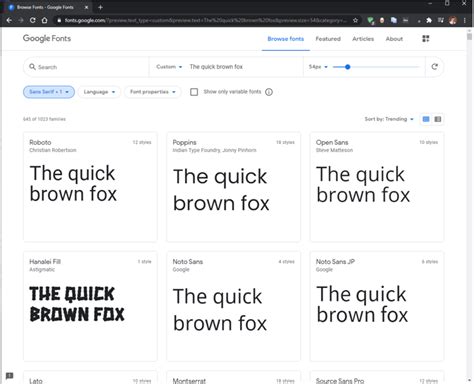Open the Font properties dropdown
The image size is (474, 384).
pyautogui.click(x=153, y=92)
